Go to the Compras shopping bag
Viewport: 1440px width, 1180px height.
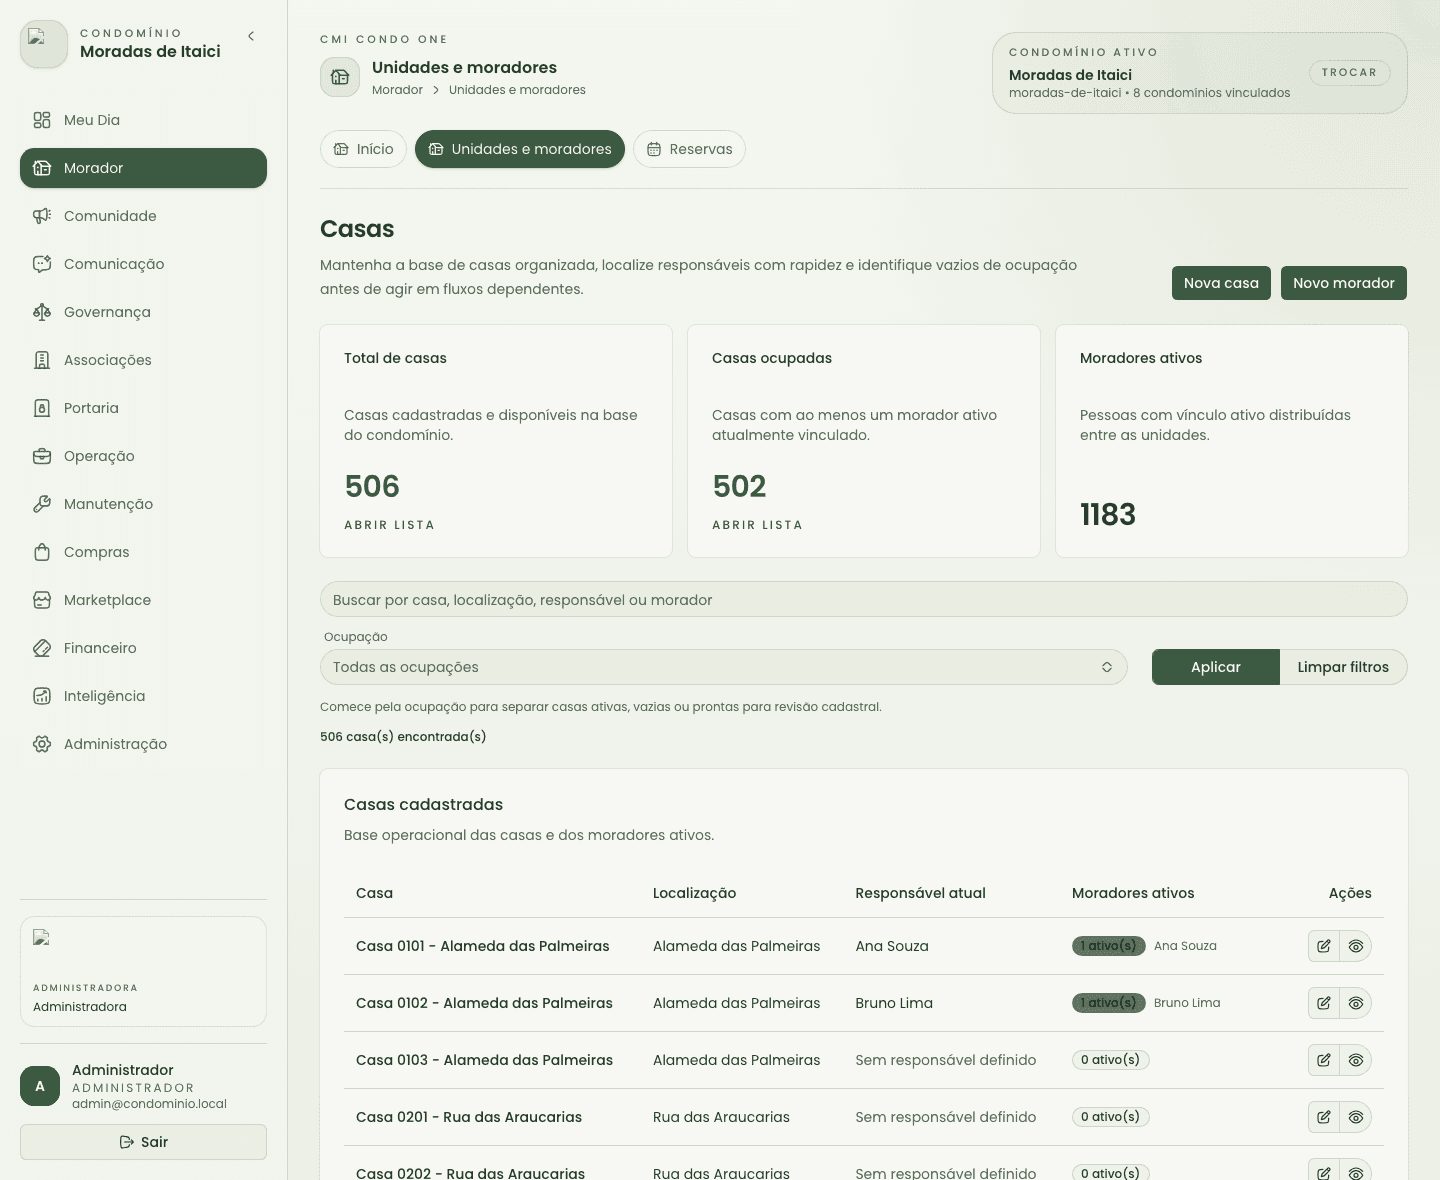pos(143,552)
